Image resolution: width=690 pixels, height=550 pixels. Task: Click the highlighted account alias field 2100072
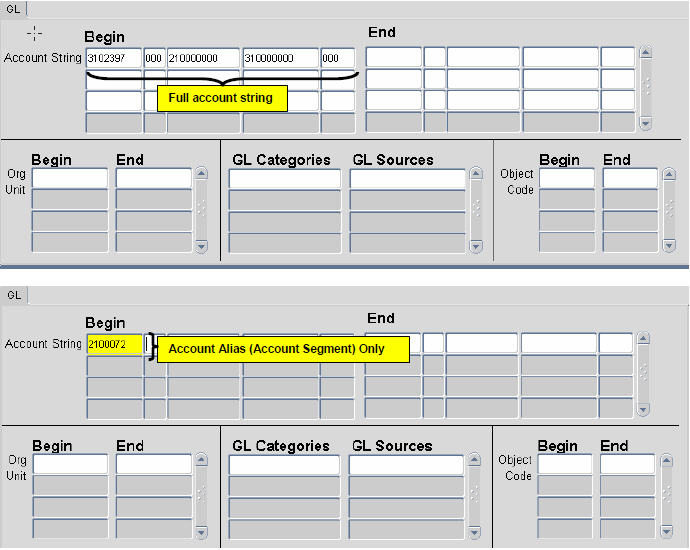pyautogui.click(x=114, y=345)
